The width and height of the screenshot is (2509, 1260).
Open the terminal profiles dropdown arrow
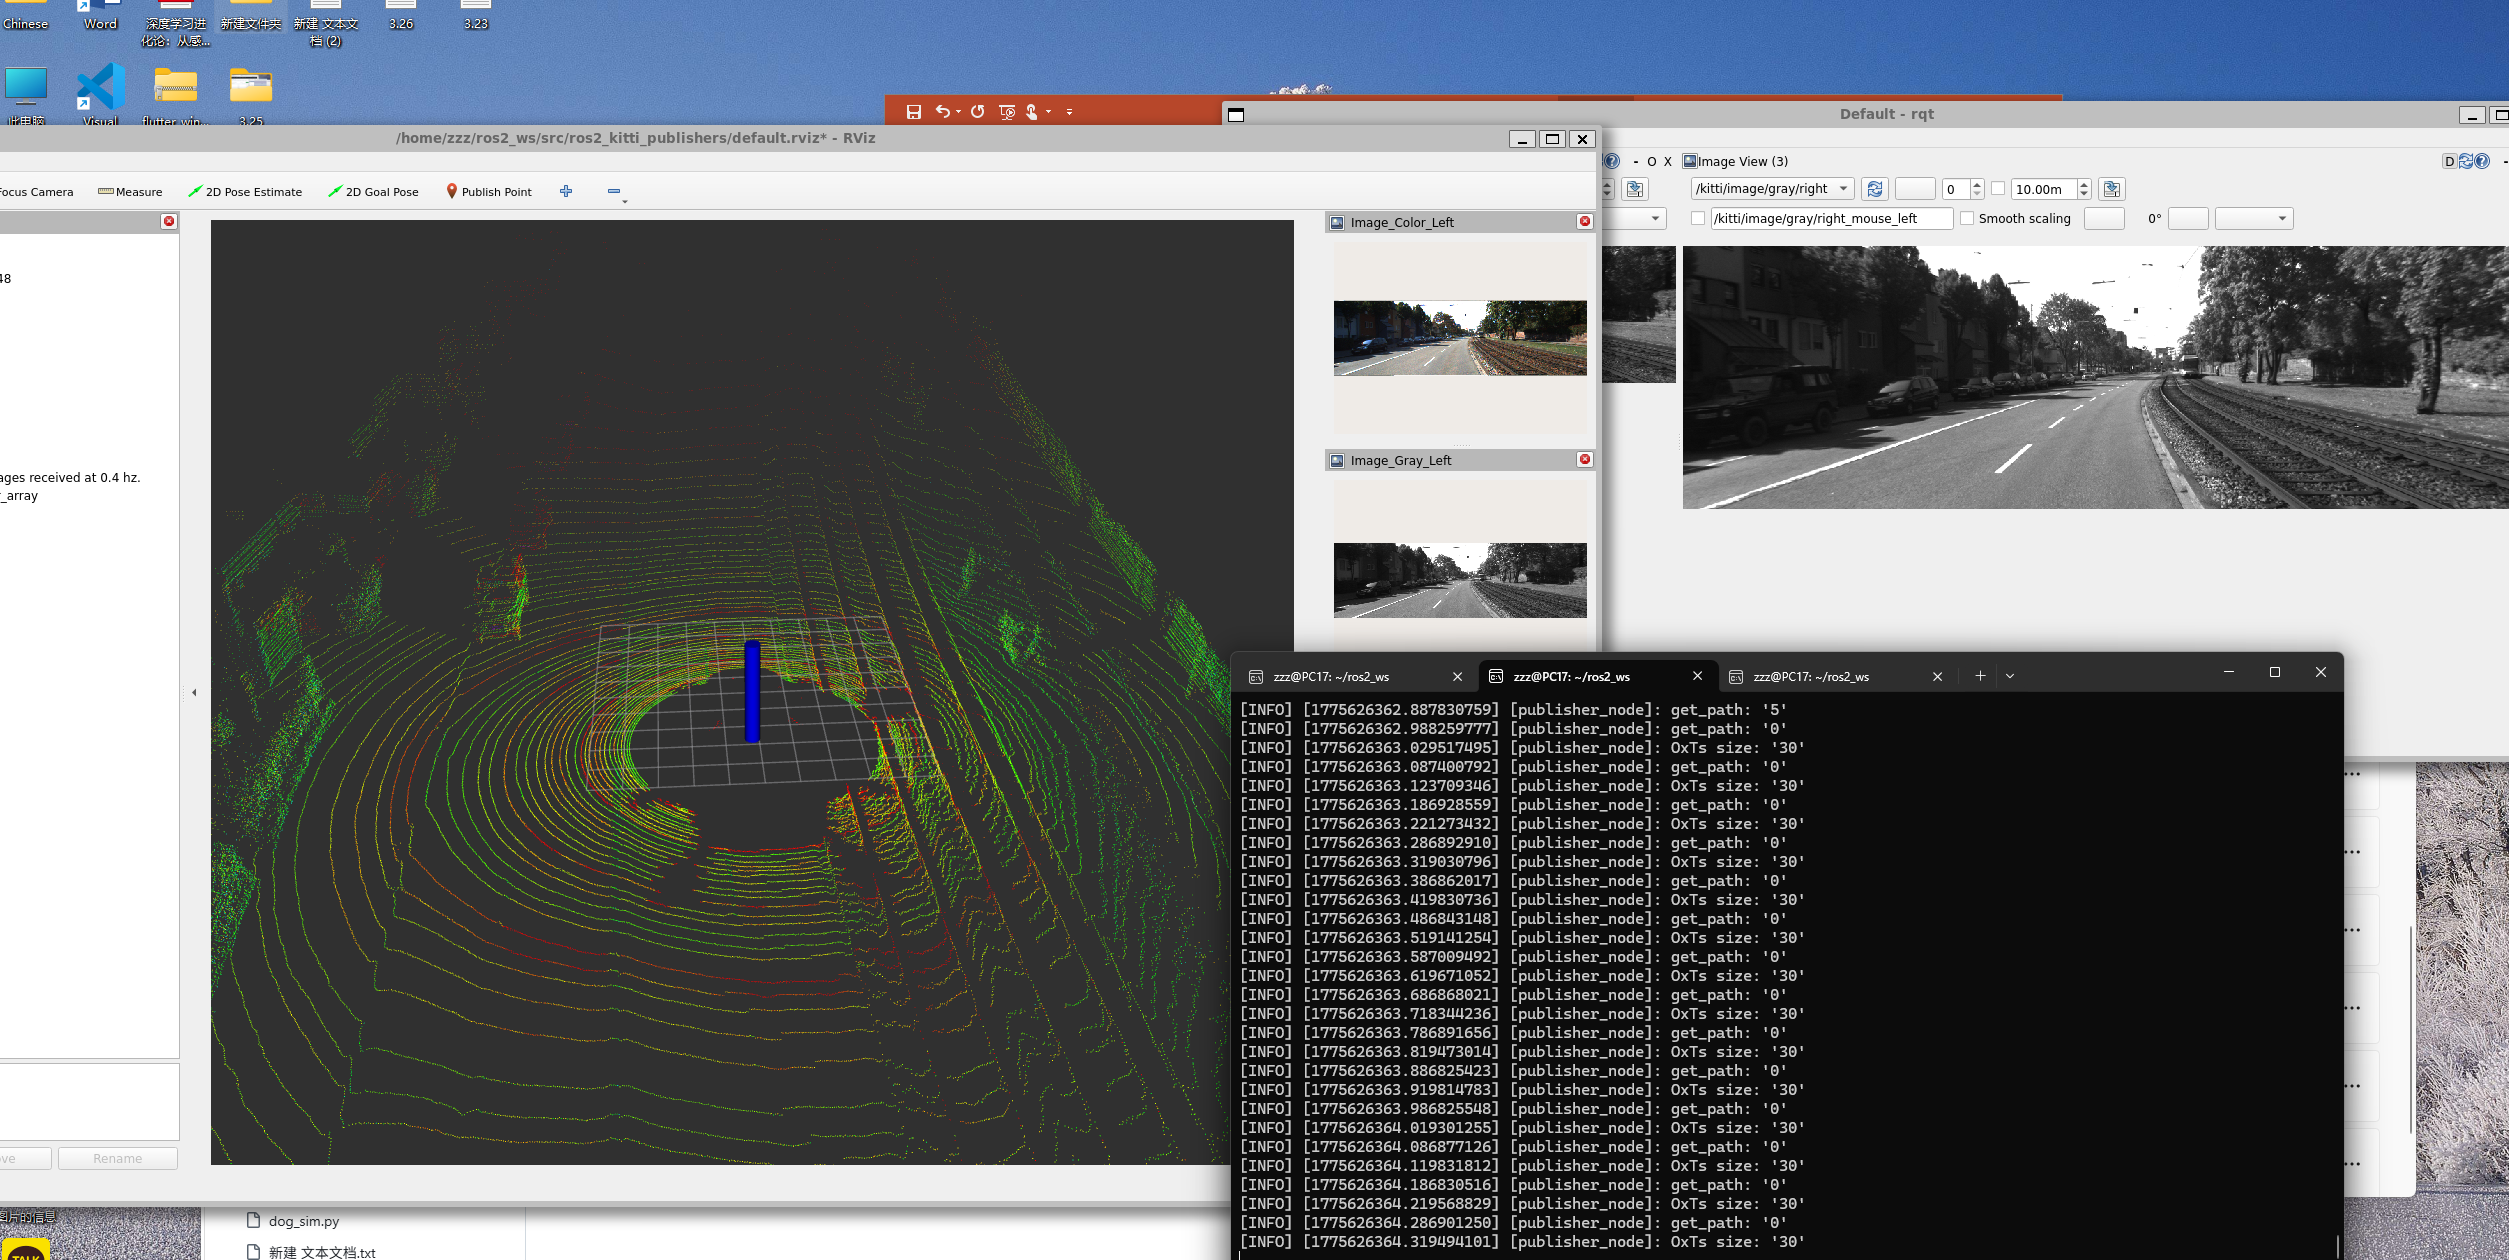[2010, 676]
